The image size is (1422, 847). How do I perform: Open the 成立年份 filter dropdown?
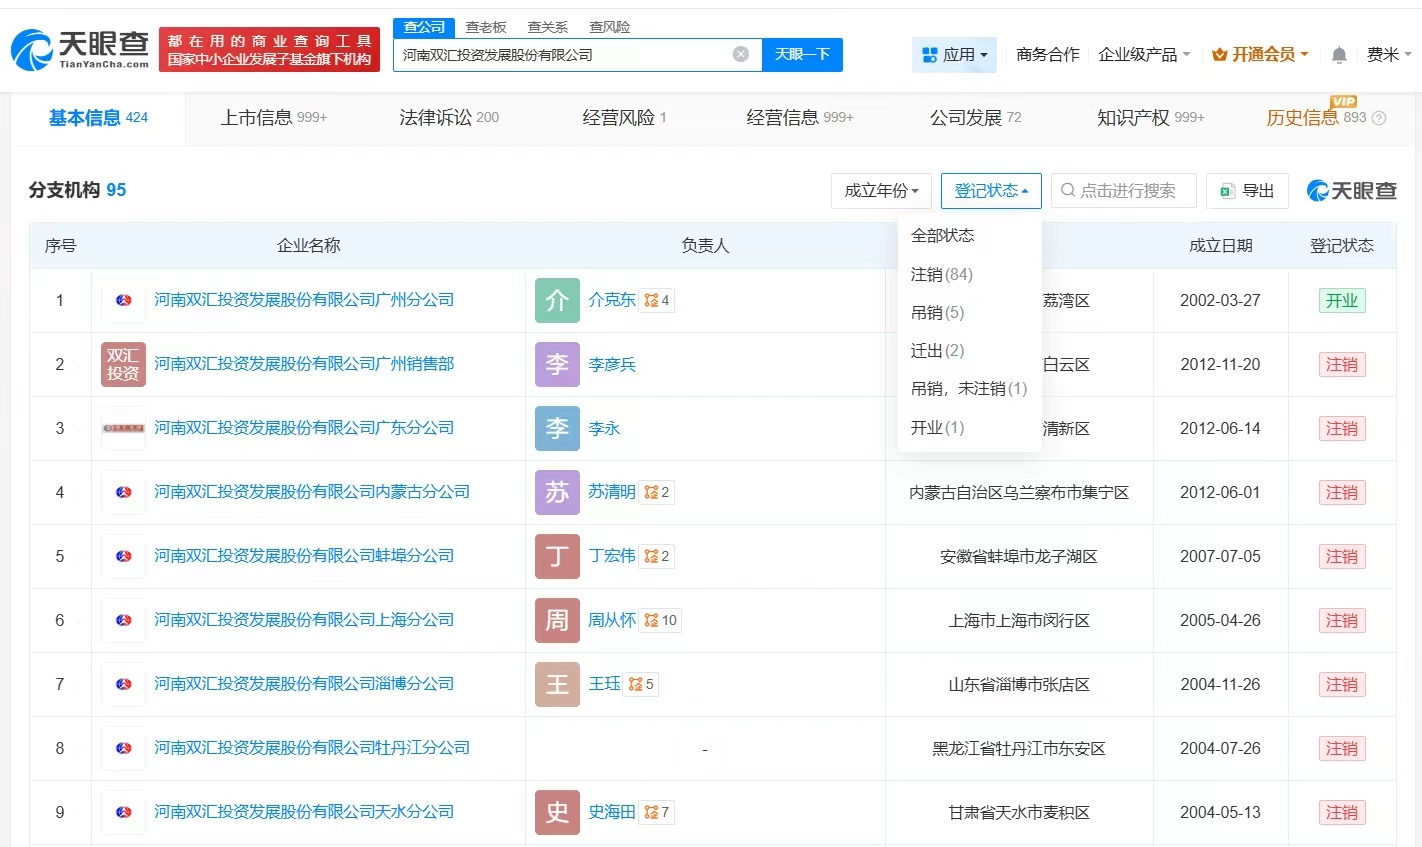pyautogui.click(x=881, y=191)
